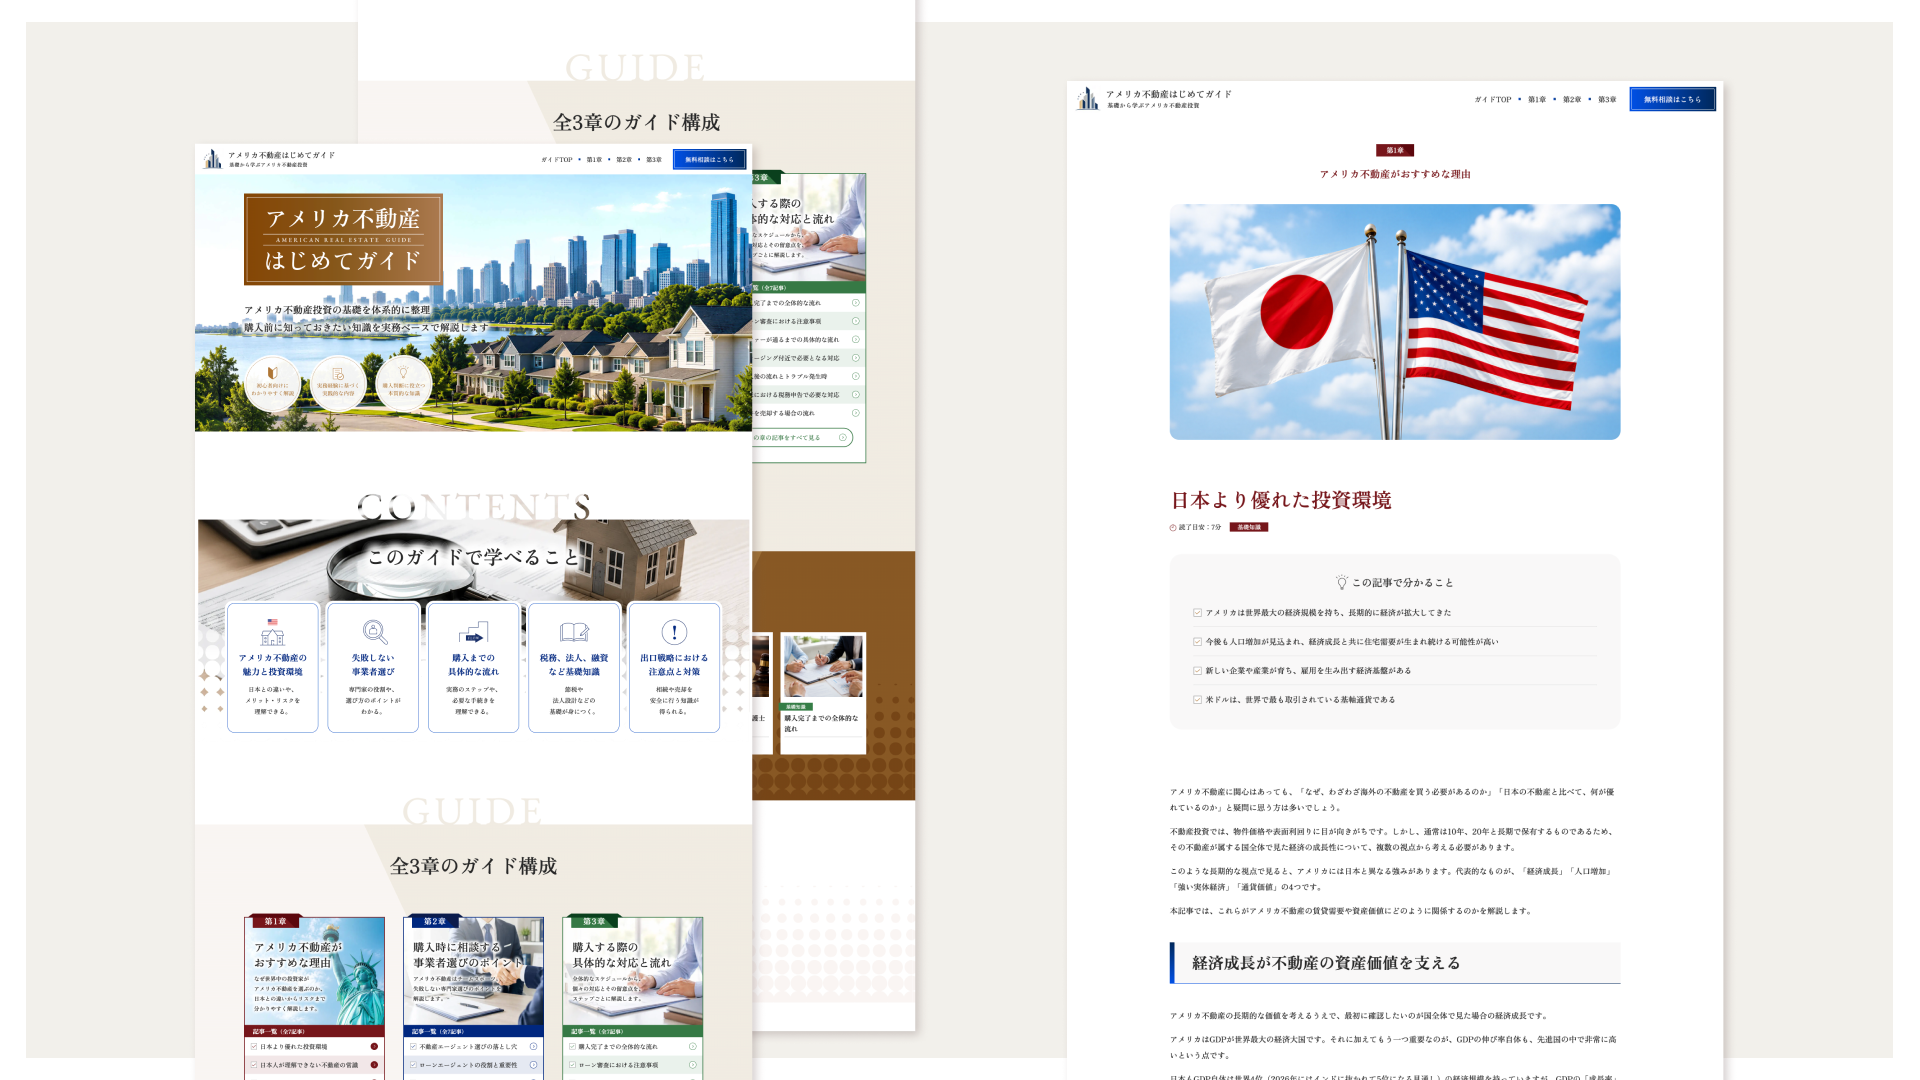
Task: Click arrow beside ローン審査における注意事項 on front homepage
Action: pos(692,1065)
